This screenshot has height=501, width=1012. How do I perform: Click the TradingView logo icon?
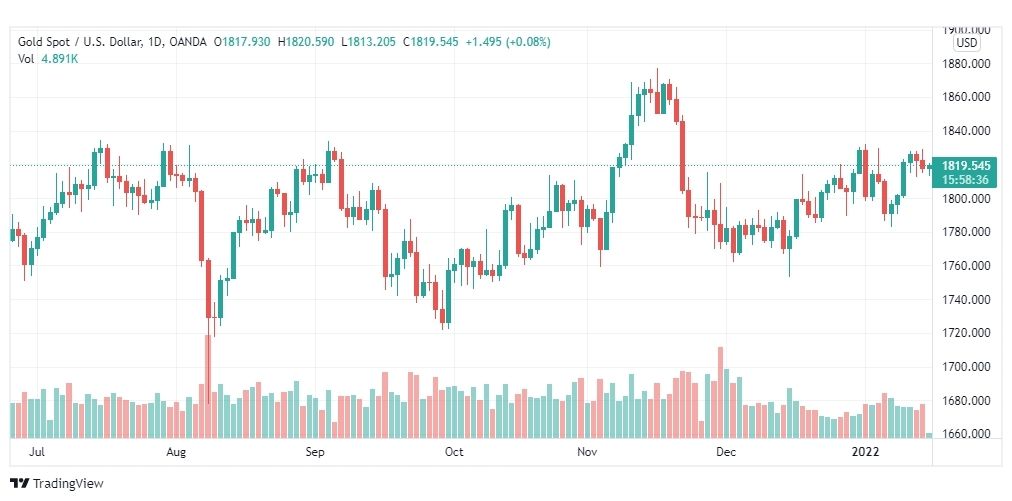pos(20,483)
